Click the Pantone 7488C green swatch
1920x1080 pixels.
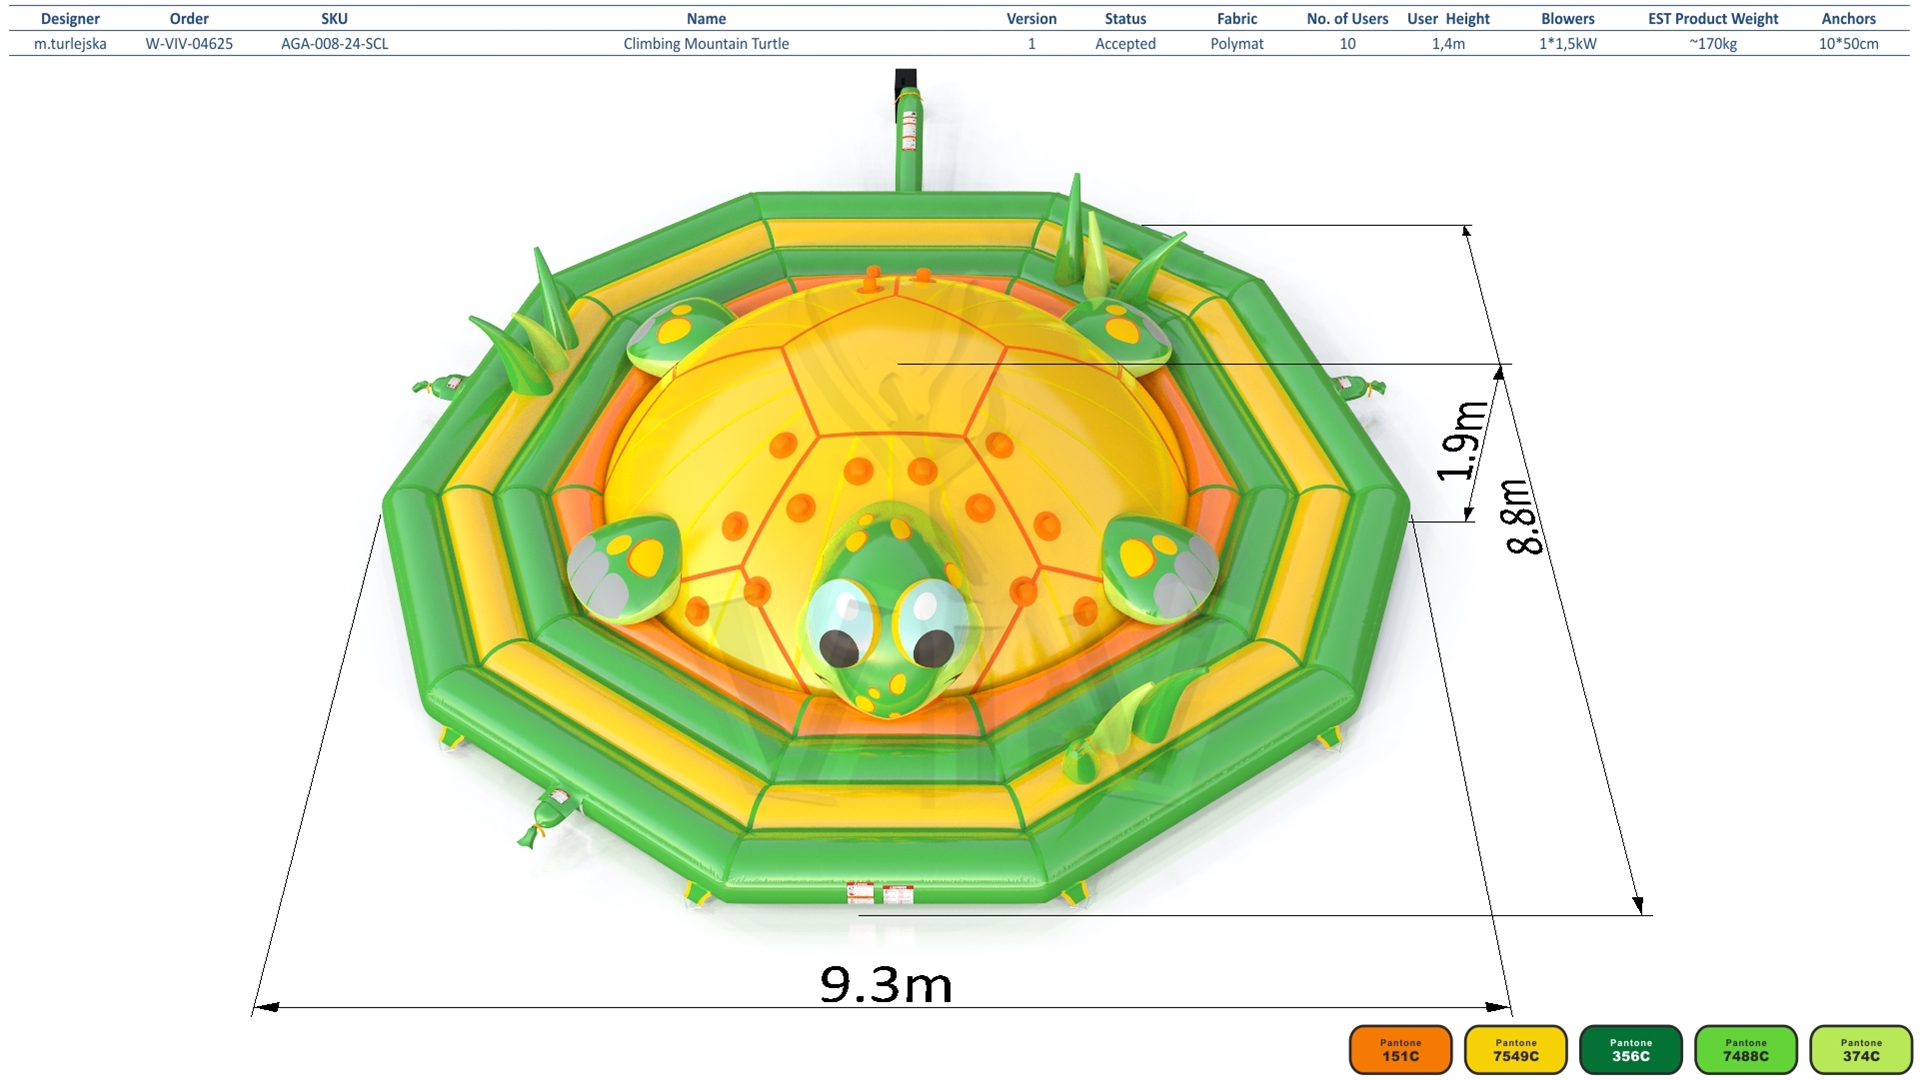click(1745, 1050)
